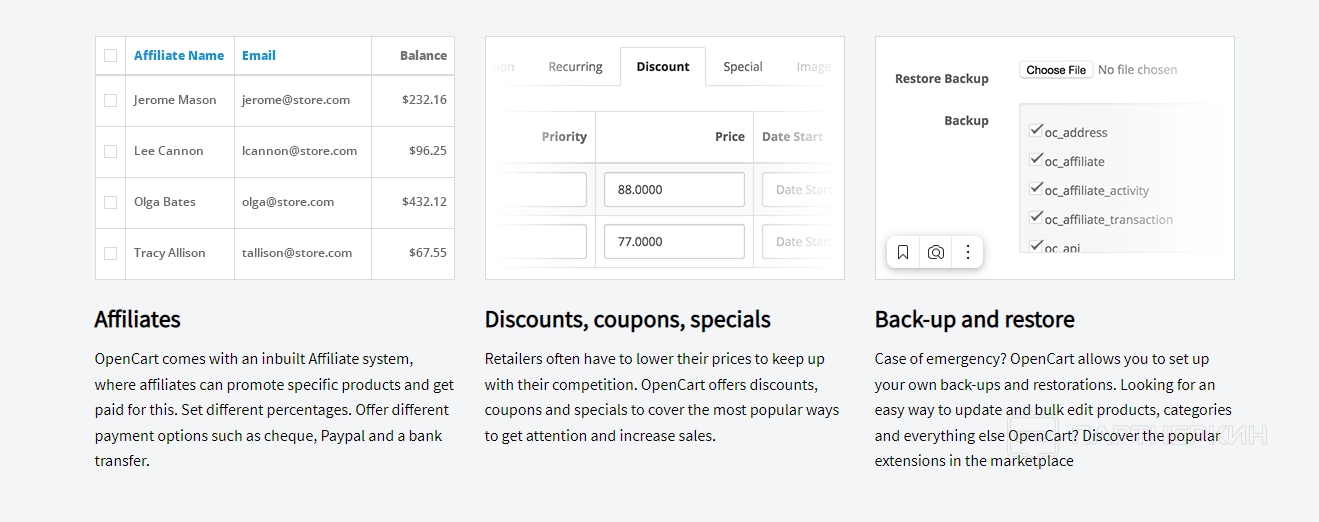The image size is (1319, 522).
Task: Click the price field showing 88.0000
Action: pyautogui.click(x=674, y=190)
